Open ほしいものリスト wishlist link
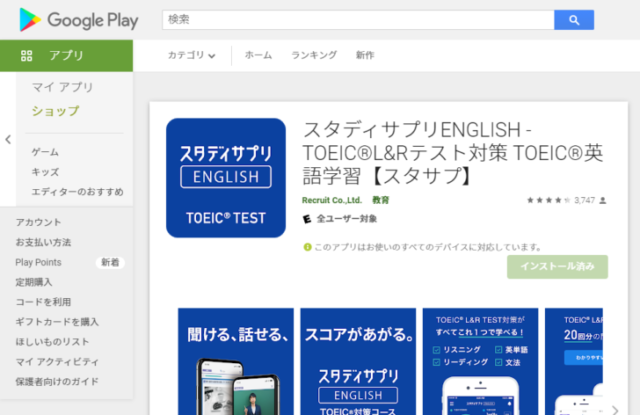This screenshot has height=415, width=640. point(52,342)
